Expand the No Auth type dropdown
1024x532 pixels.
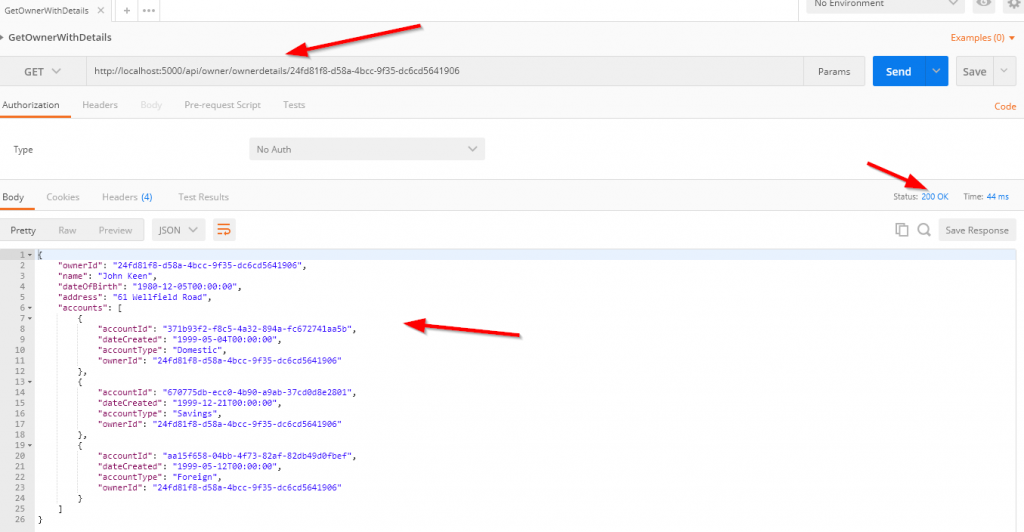pyautogui.click(x=366, y=149)
